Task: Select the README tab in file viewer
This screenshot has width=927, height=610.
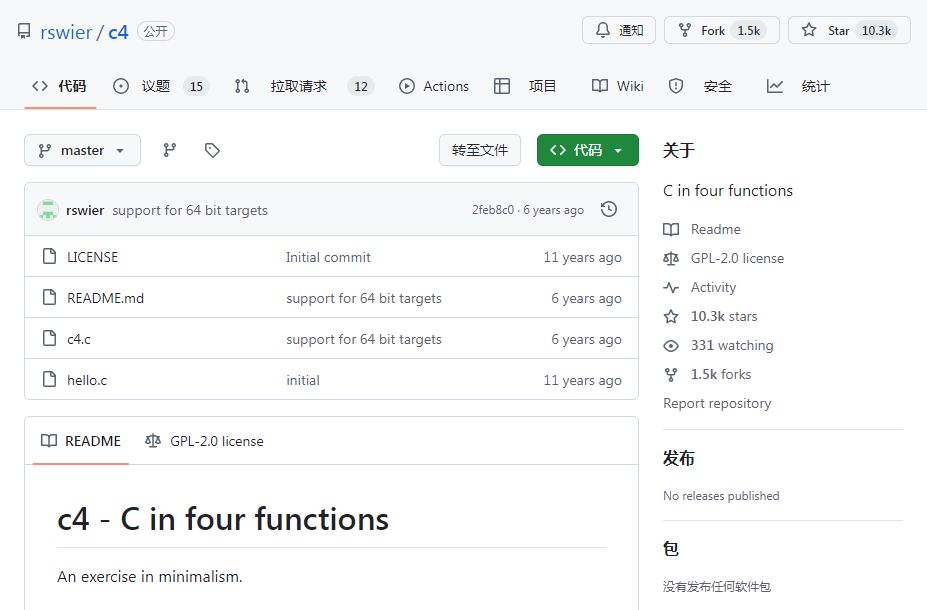Action: coord(81,441)
